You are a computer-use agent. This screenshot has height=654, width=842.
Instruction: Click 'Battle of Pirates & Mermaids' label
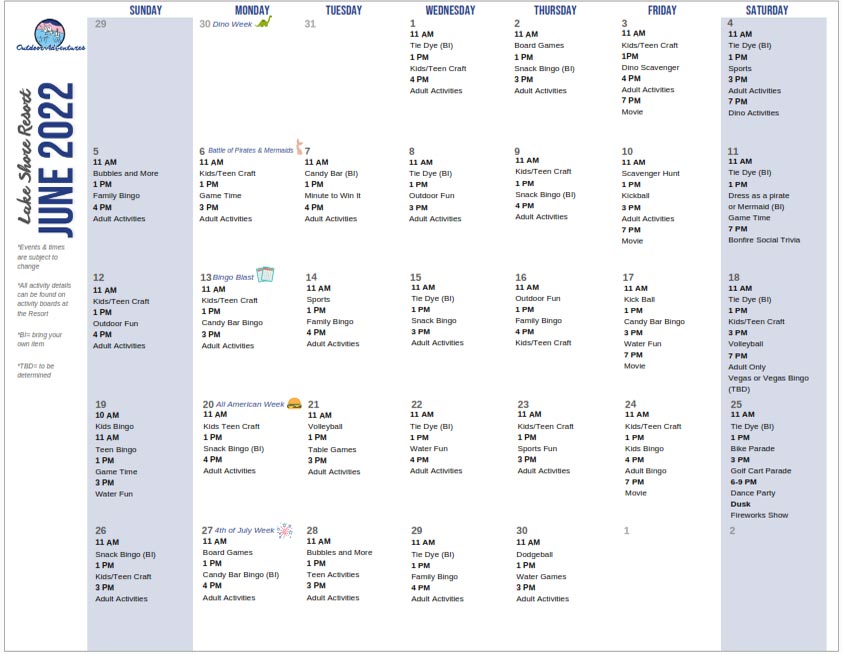tap(251, 150)
